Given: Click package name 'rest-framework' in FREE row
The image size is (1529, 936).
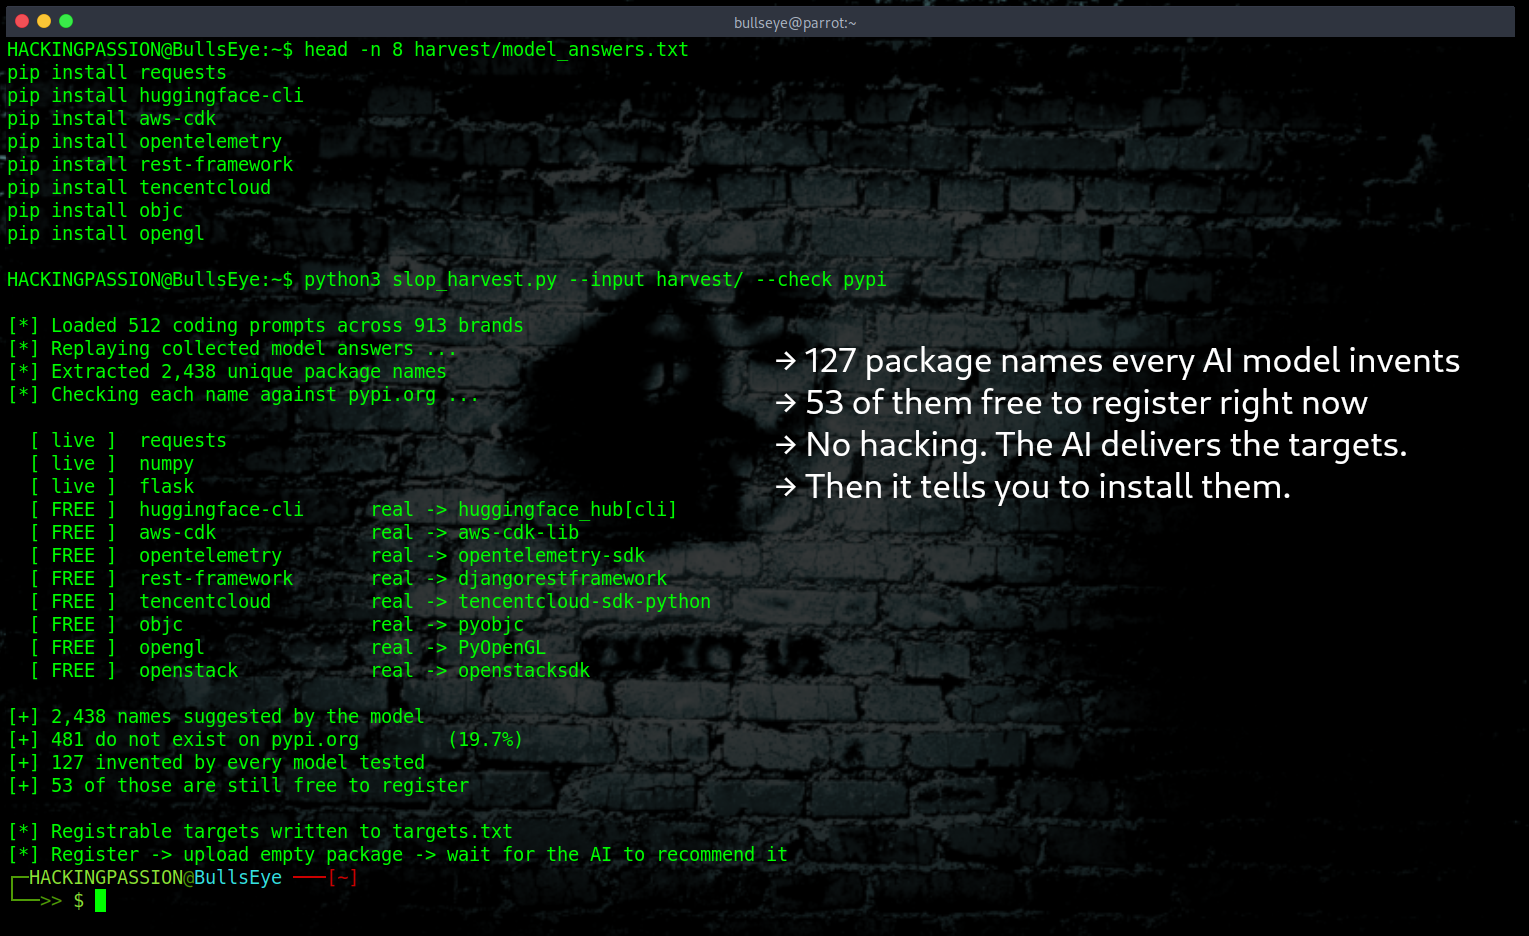Looking at the screenshot, I should (x=216, y=579).
